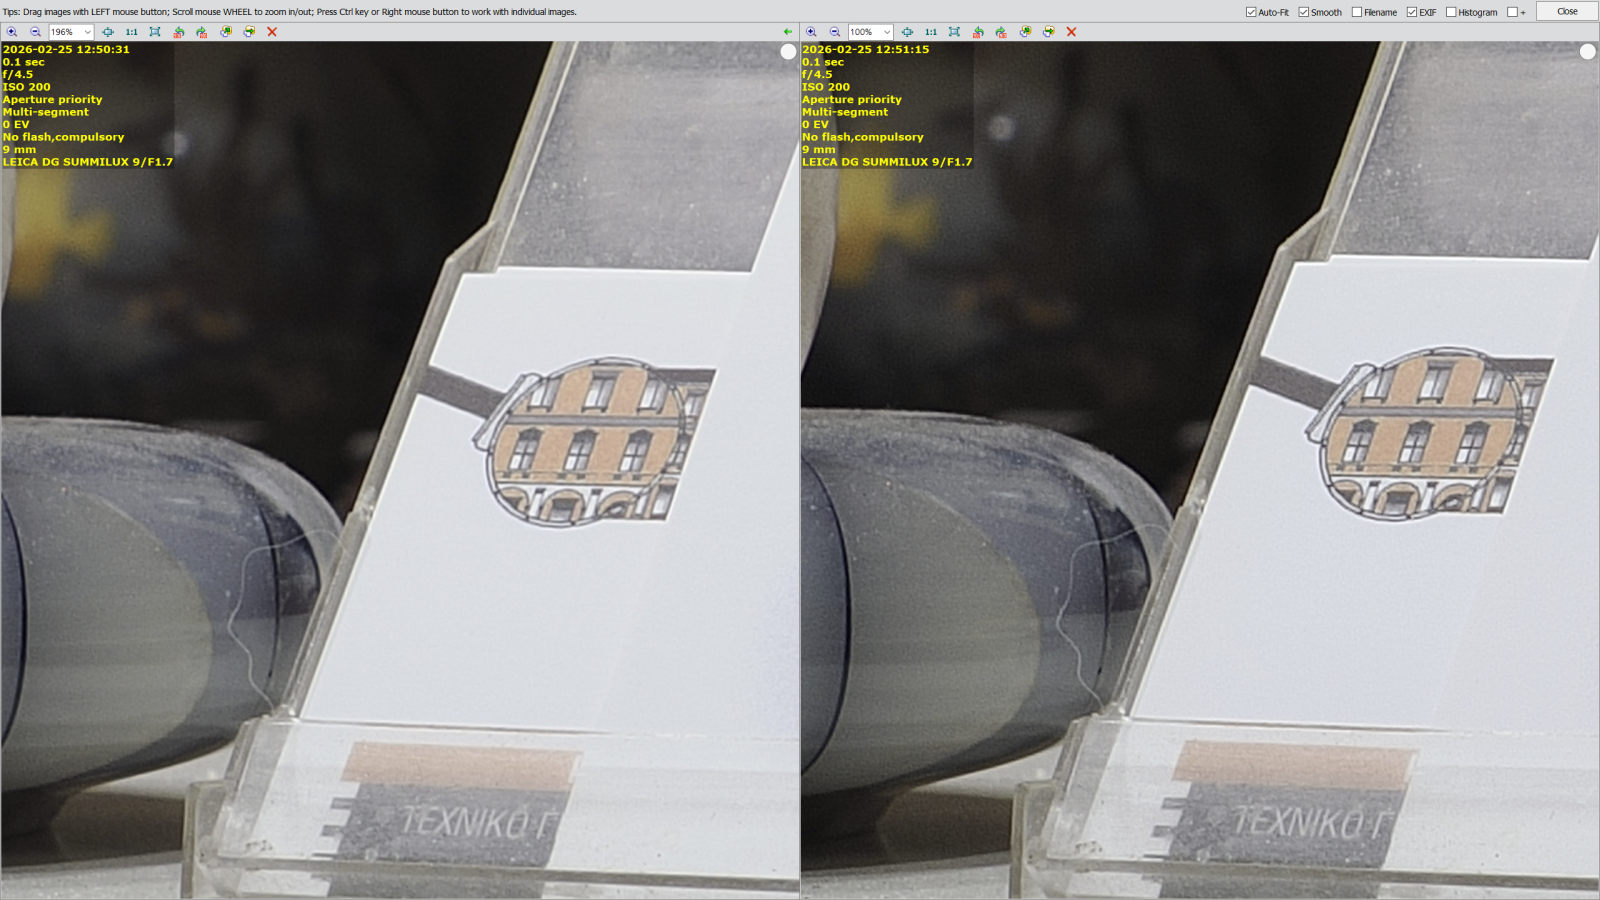
Task: Disable the Auto-Fit option
Action: click(1250, 12)
